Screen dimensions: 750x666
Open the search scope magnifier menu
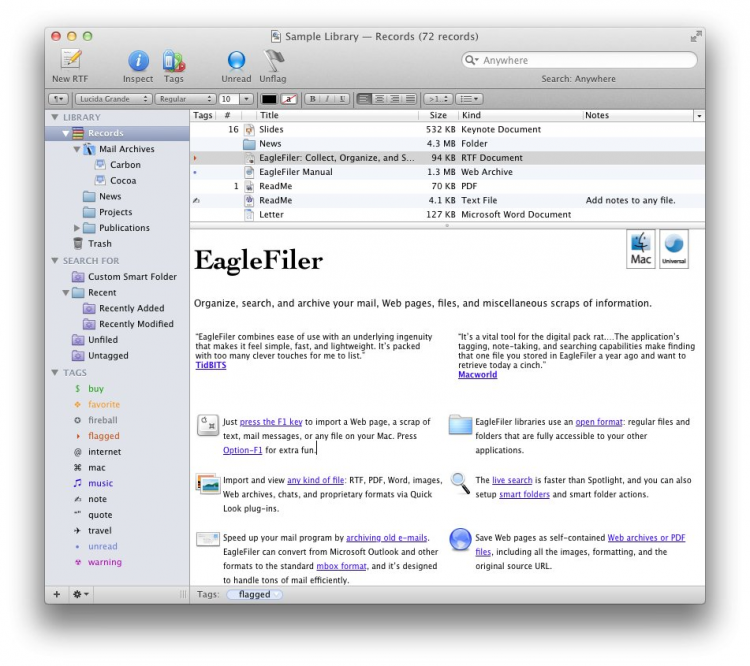pyautogui.click(x=472, y=60)
